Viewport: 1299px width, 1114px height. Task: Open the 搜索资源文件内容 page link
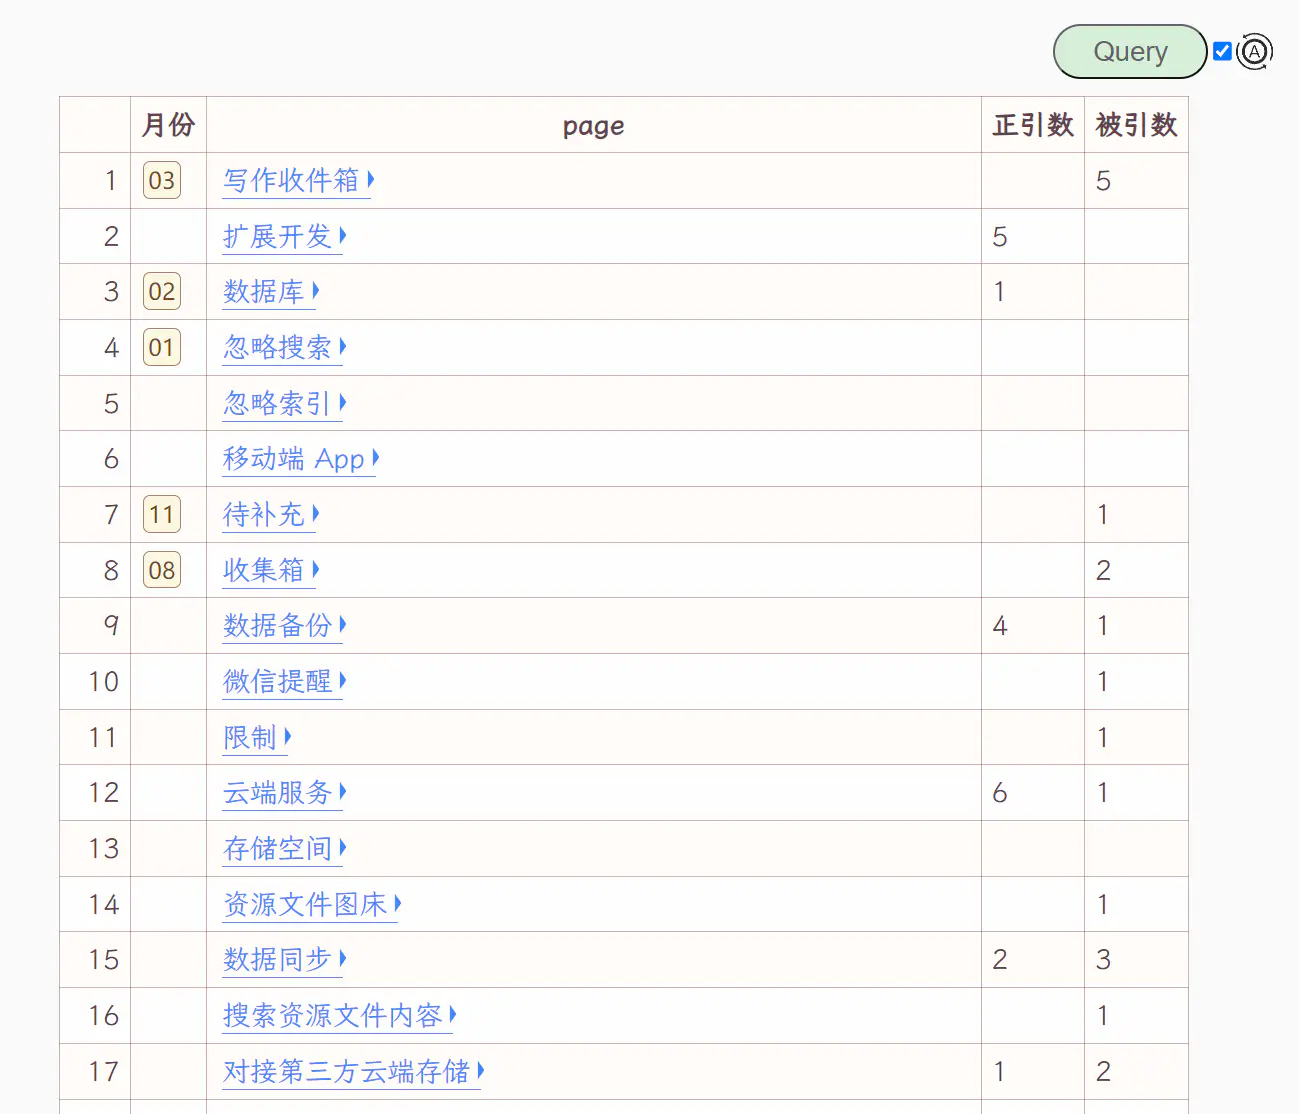(x=332, y=1015)
